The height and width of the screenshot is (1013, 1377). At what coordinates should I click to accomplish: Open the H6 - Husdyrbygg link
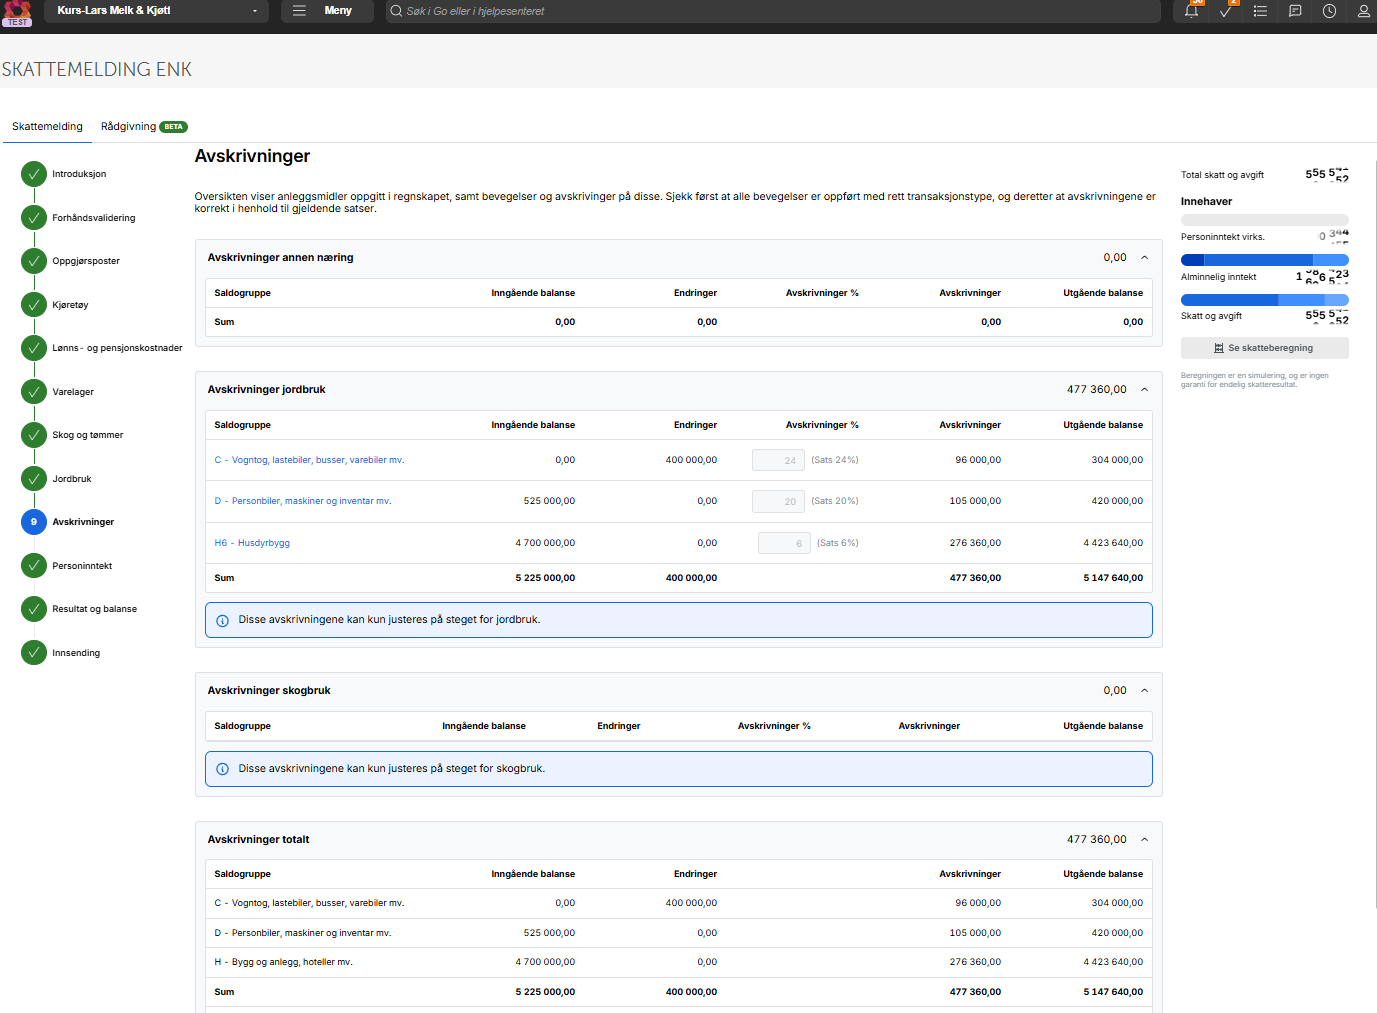tap(252, 543)
